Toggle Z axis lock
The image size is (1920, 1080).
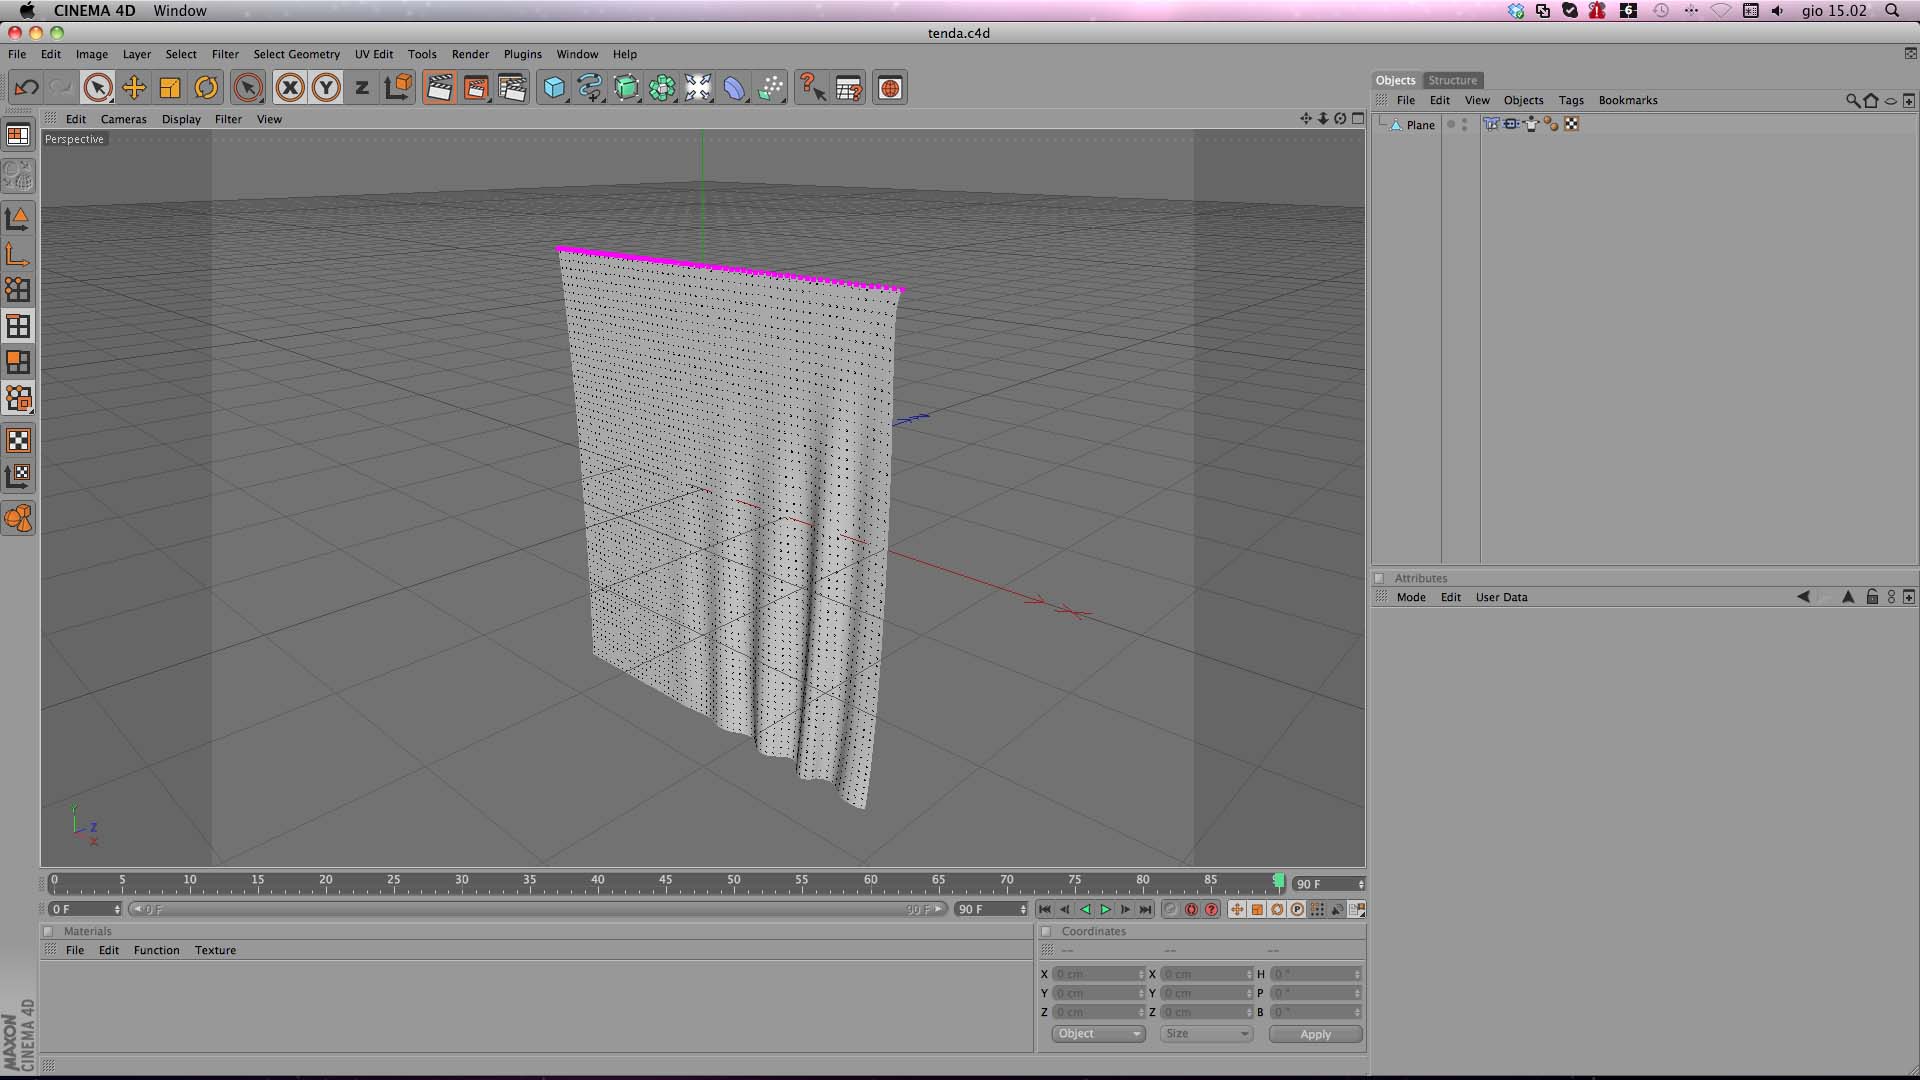[x=362, y=88]
